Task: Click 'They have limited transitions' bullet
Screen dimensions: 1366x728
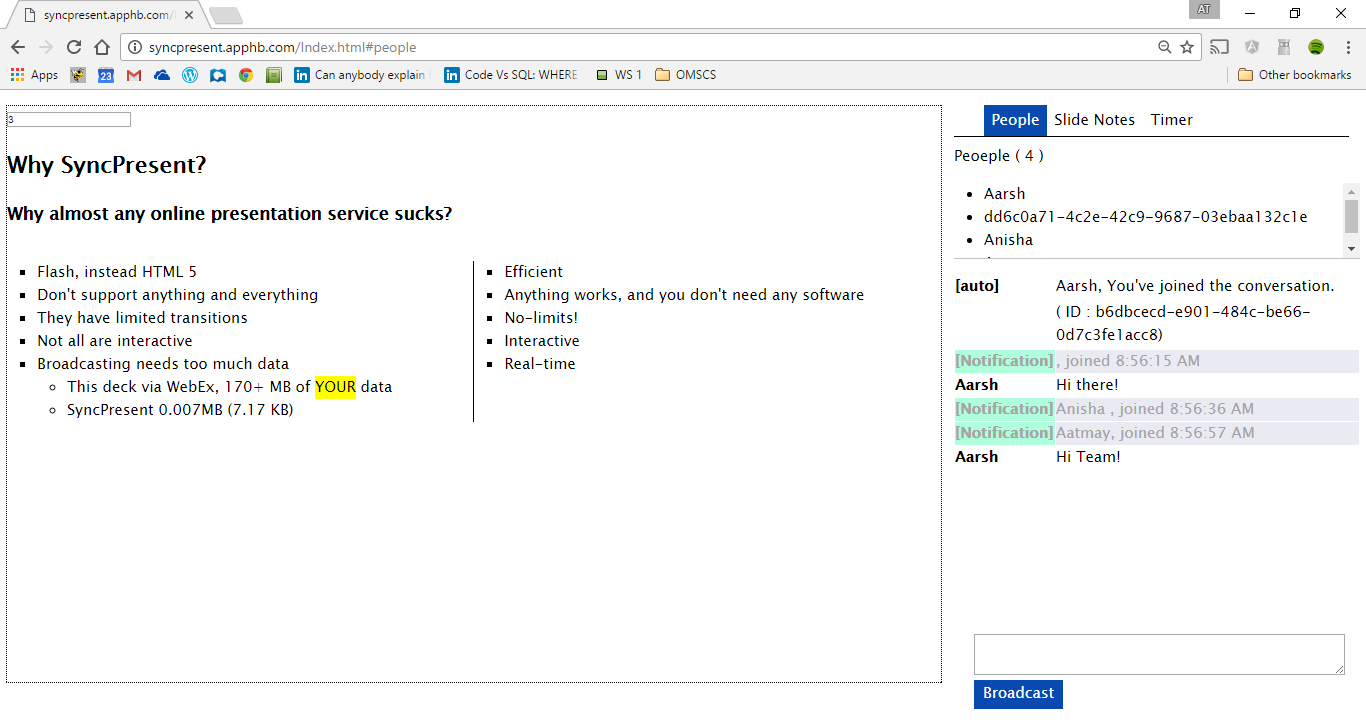Action: pos(142,318)
